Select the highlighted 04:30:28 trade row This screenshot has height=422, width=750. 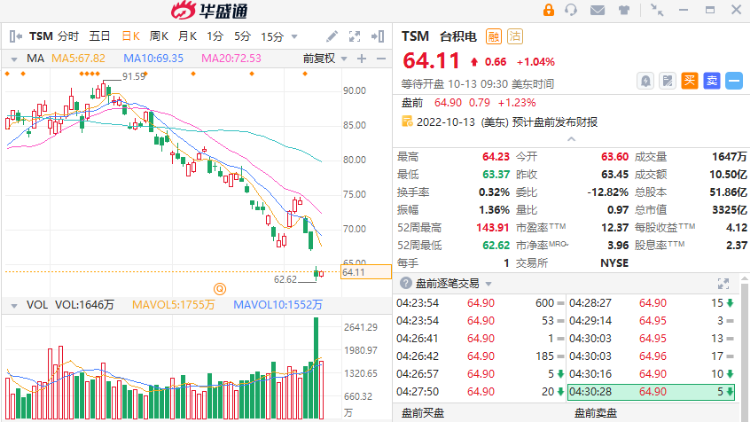[x=651, y=392]
